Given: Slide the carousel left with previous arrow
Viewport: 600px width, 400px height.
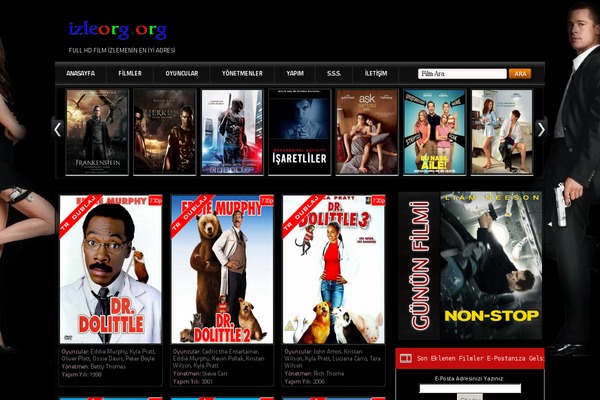Looking at the screenshot, I should coord(57,129).
